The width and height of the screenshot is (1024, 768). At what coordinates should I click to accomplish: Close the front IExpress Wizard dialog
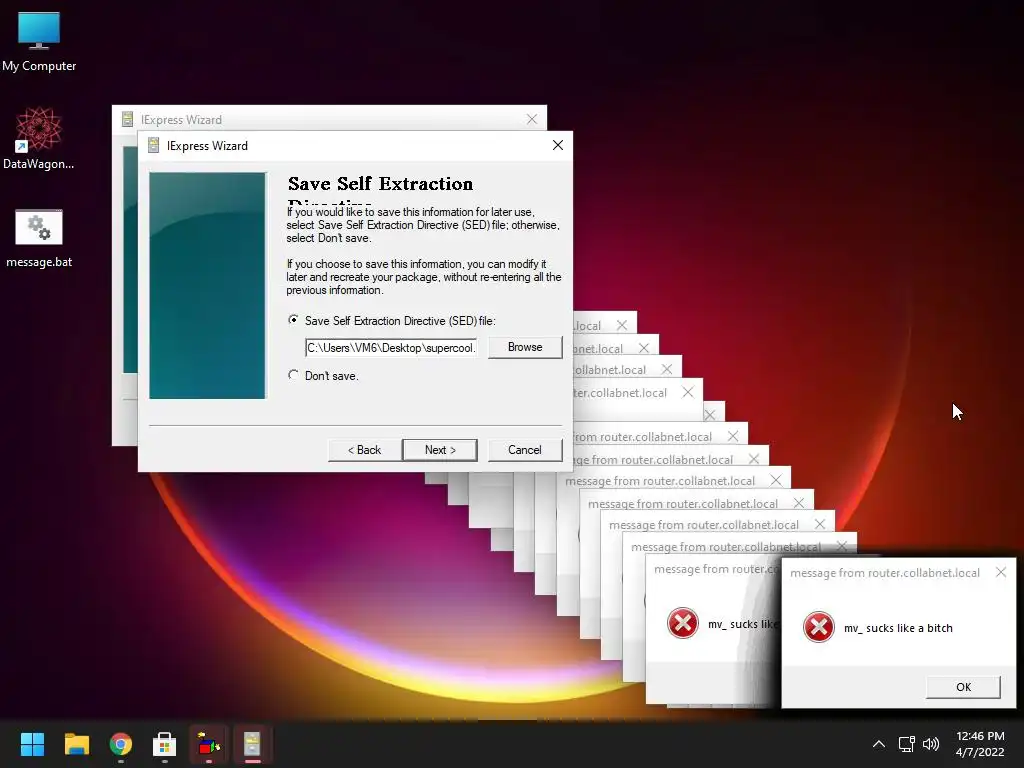[x=558, y=145]
